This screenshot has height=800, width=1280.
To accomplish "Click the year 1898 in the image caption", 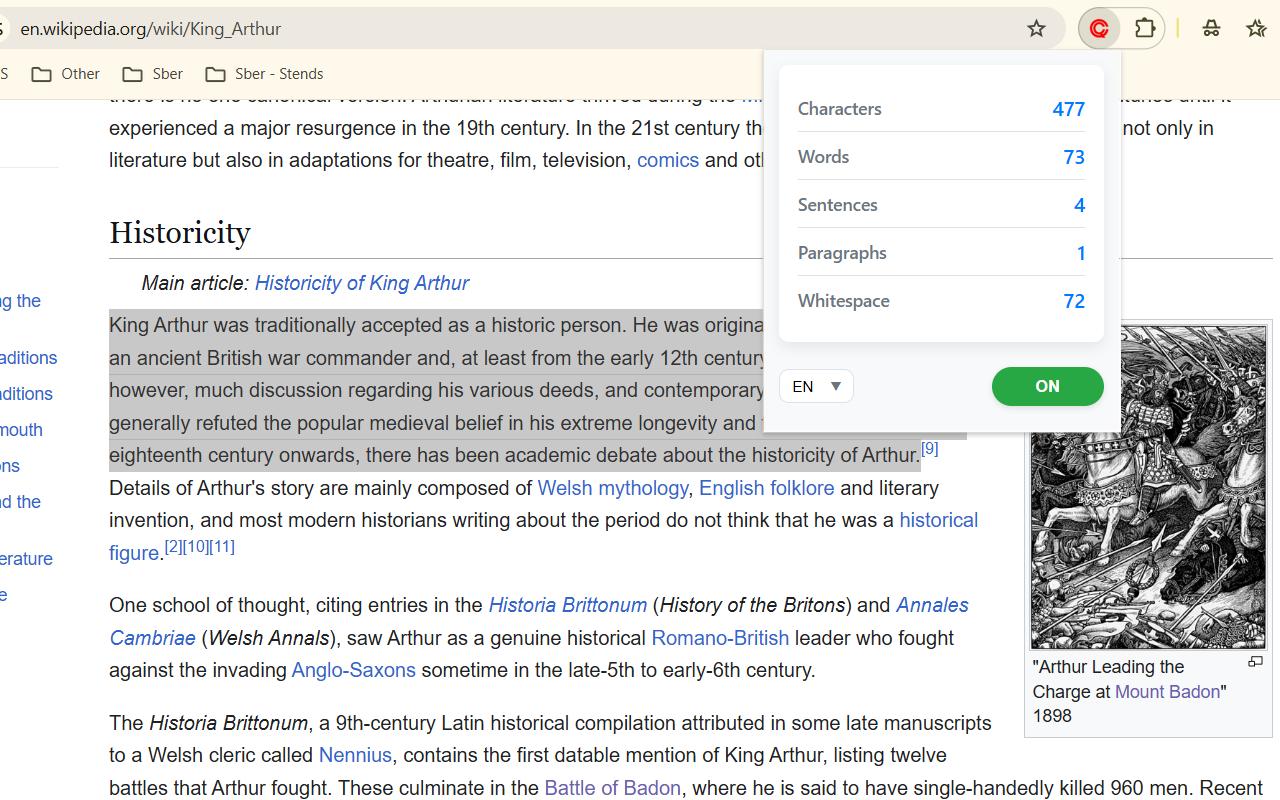I will [1052, 716].
